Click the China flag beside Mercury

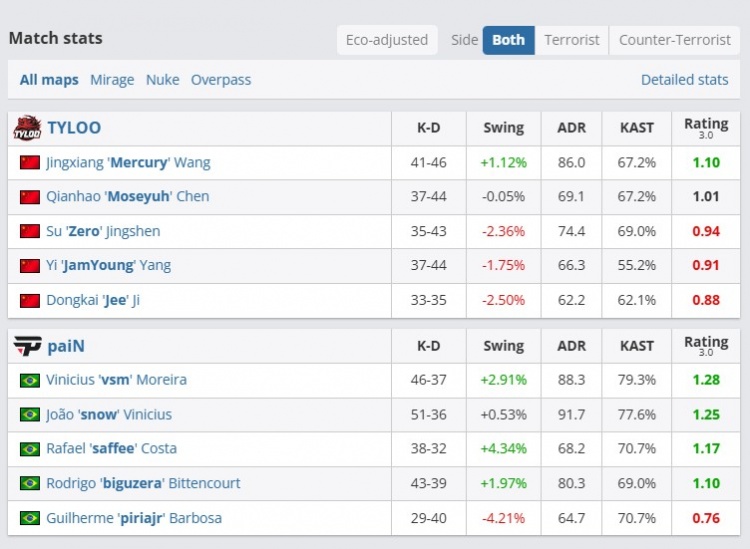click(30, 163)
